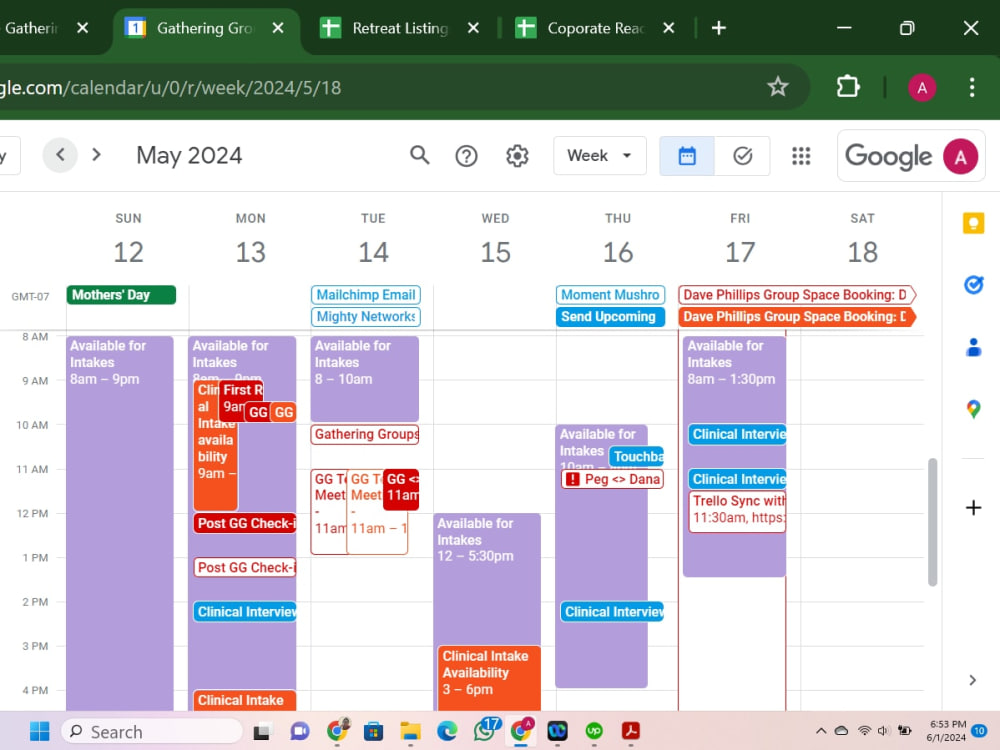Open Google apps grid
Image resolution: width=1000 pixels, height=750 pixels.
pos(801,156)
